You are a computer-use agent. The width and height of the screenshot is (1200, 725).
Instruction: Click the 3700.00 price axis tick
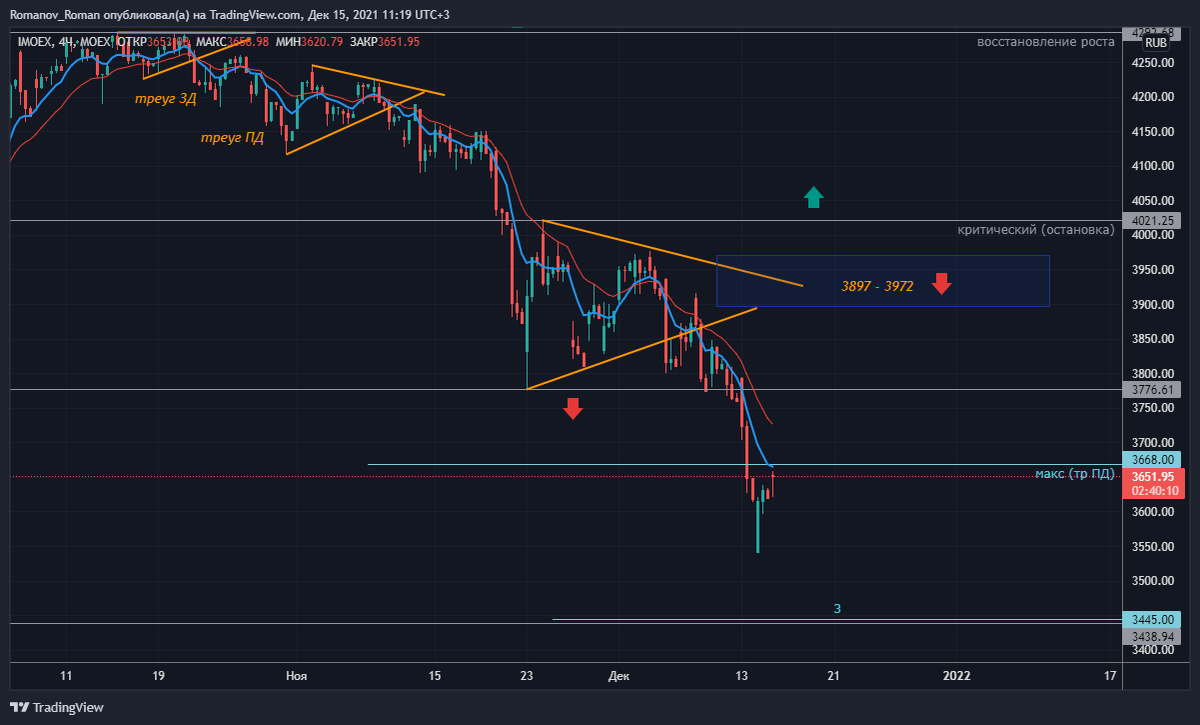(x=1152, y=443)
